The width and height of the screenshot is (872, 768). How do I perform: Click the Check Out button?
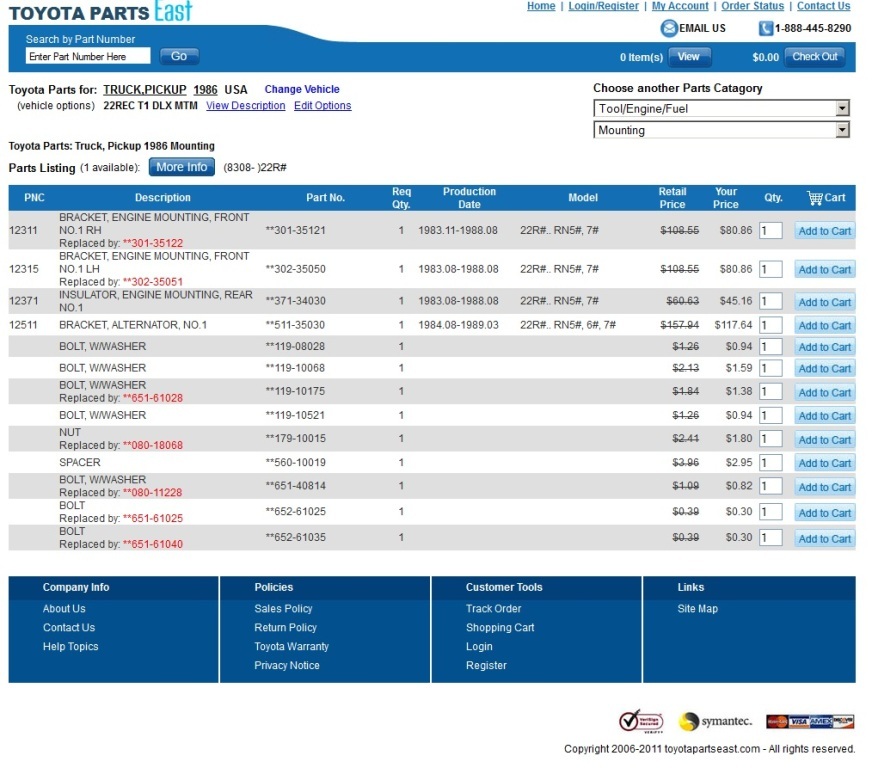(815, 57)
